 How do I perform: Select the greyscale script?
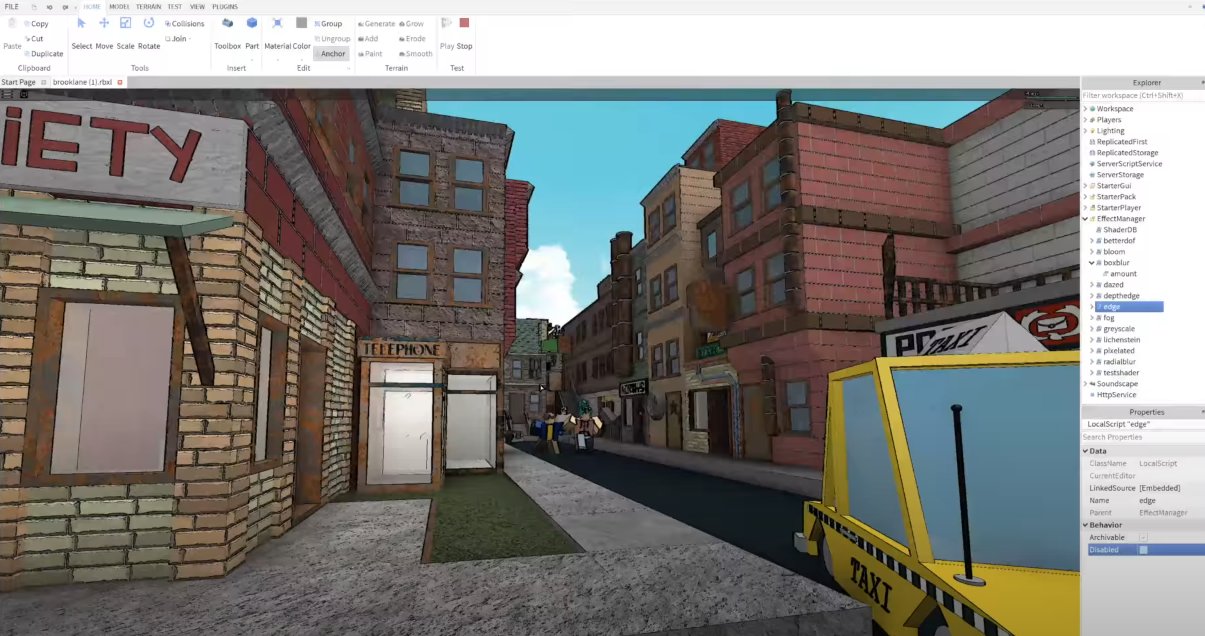[x=1121, y=329]
